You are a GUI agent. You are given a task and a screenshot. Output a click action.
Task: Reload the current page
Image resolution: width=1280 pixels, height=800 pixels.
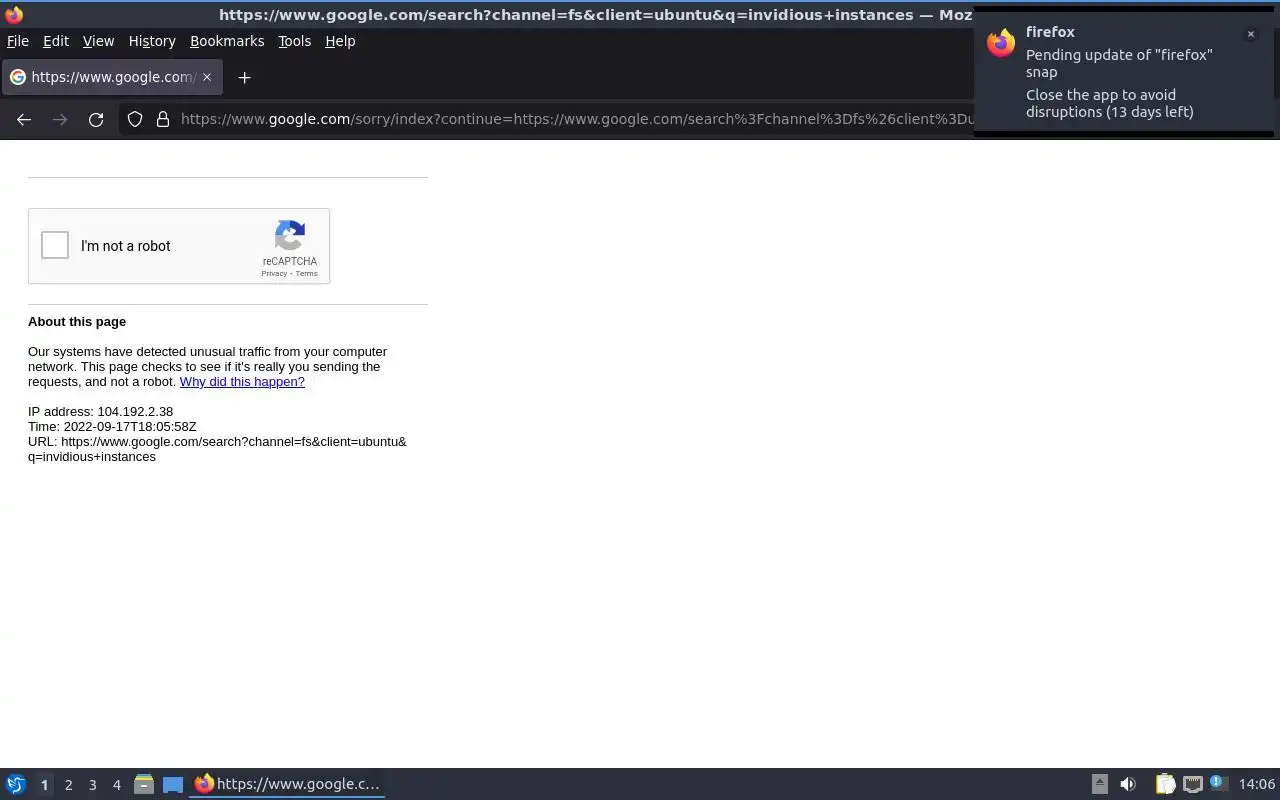(96, 119)
